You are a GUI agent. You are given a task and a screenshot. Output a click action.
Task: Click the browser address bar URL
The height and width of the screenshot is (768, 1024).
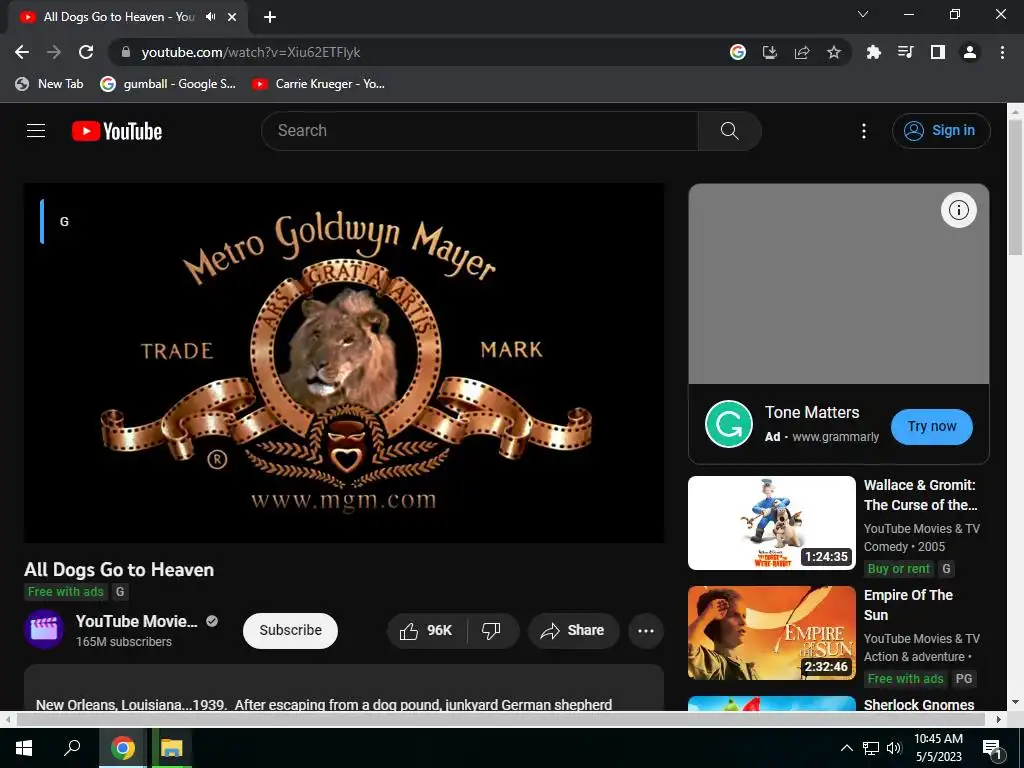click(x=251, y=52)
